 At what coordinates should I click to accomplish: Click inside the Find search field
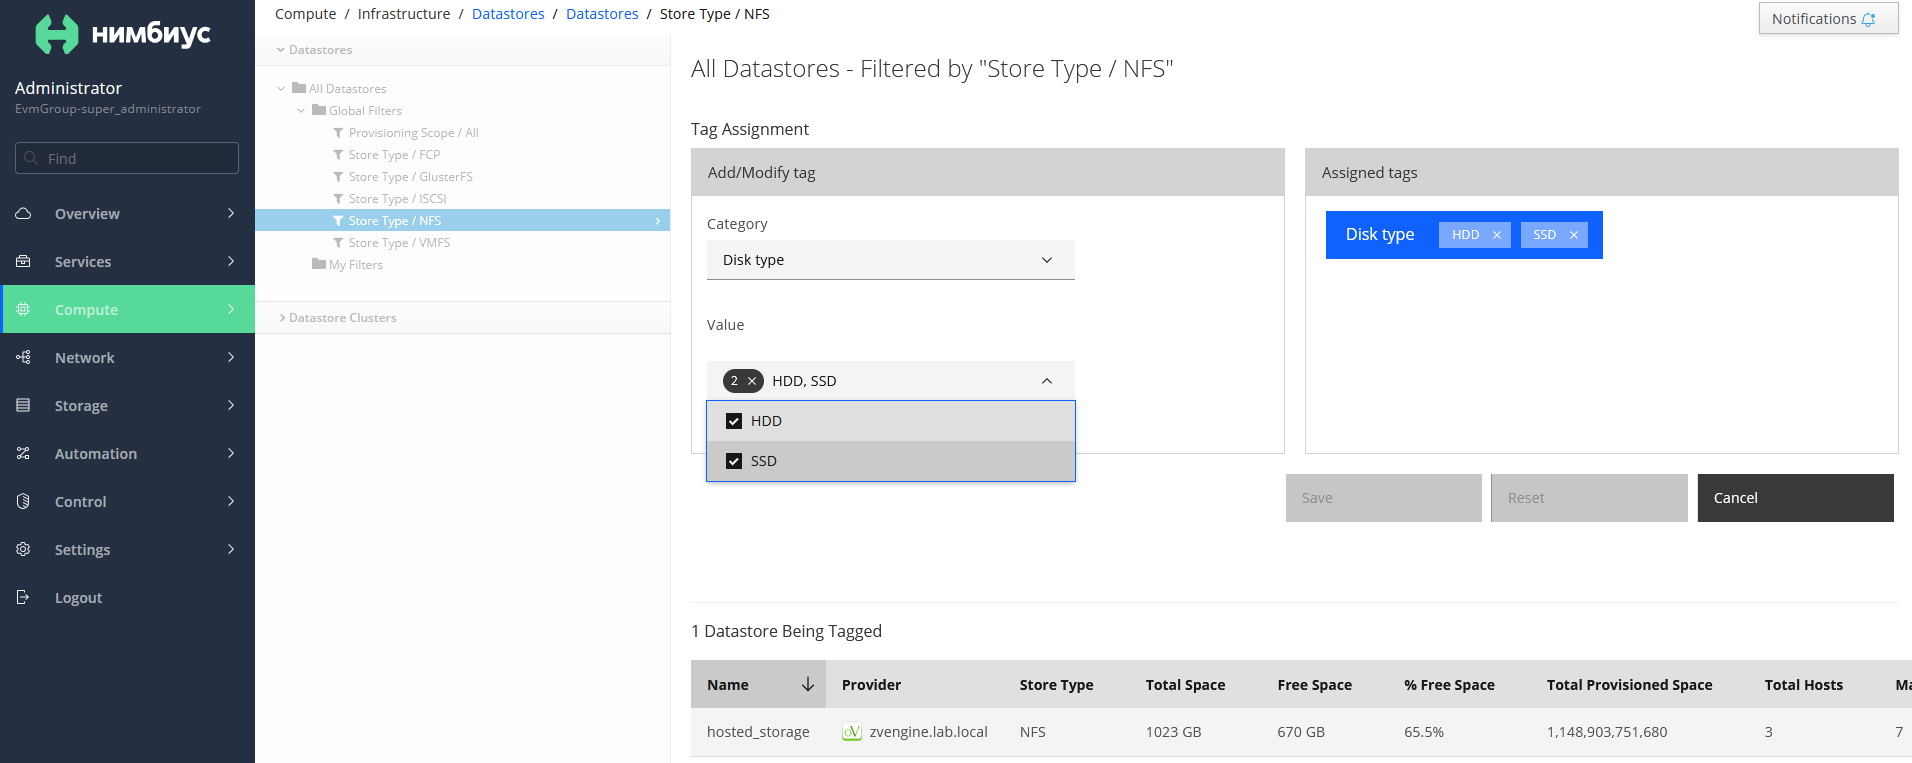click(x=127, y=158)
